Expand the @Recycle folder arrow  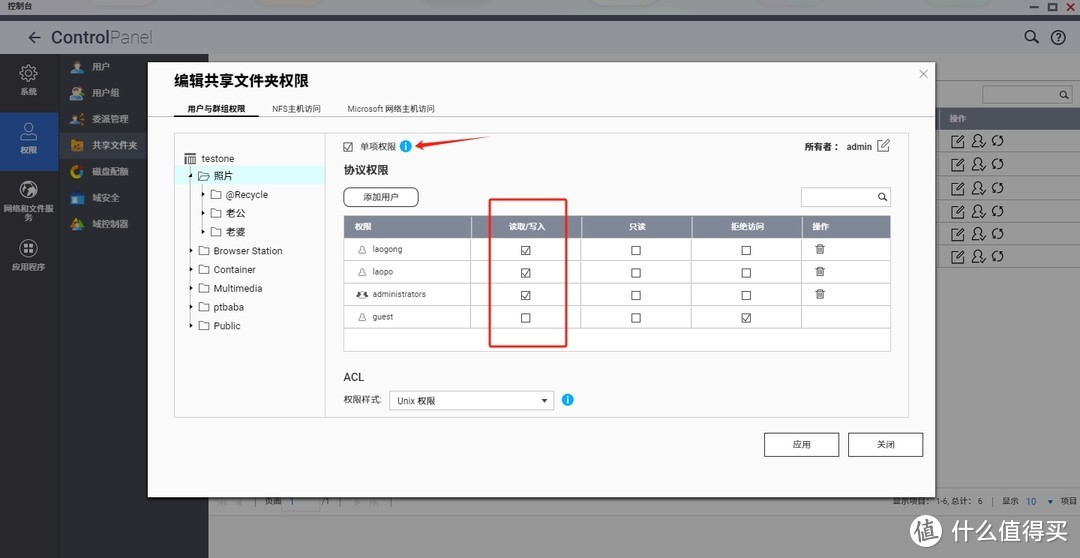[202, 195]
